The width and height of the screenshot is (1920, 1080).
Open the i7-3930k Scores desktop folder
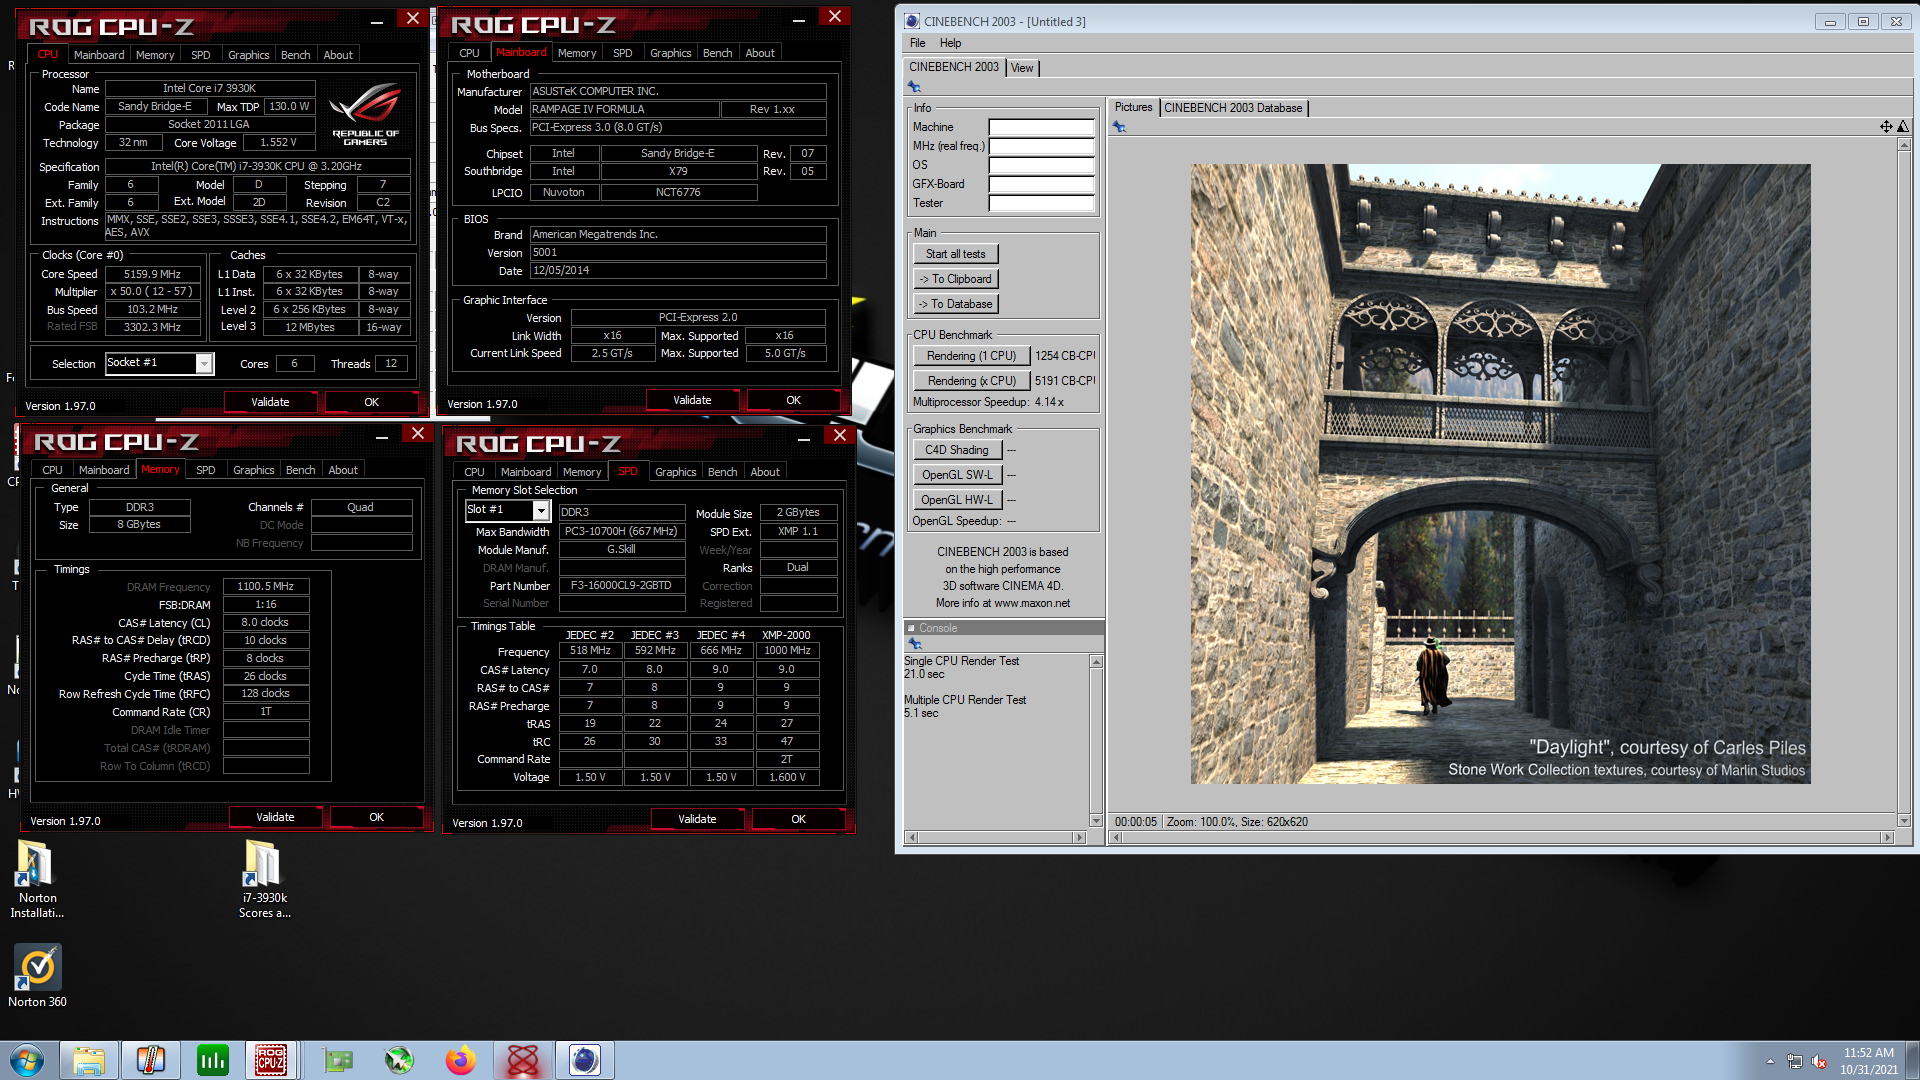point(264,879)
